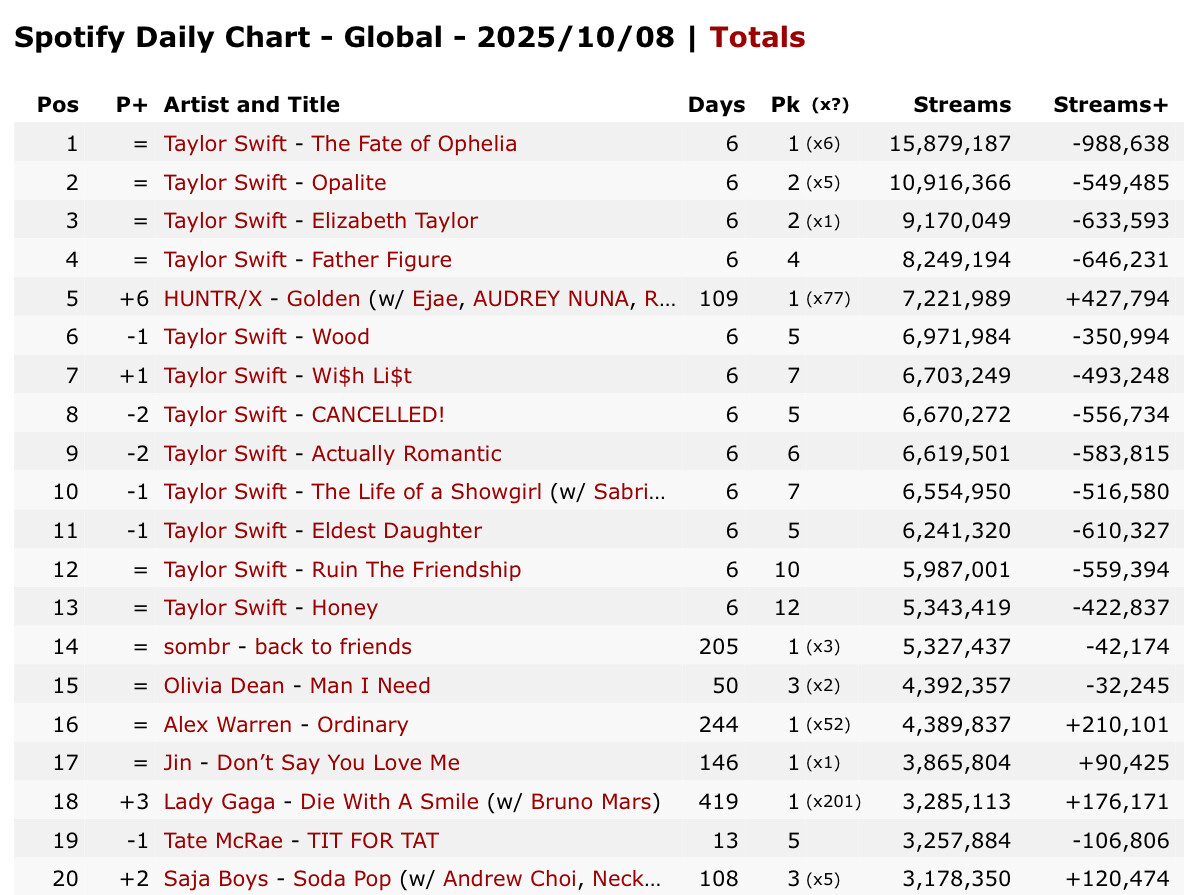Open the Golden song link
This screenshot has height=895, width=1184.
coord(323,299)
